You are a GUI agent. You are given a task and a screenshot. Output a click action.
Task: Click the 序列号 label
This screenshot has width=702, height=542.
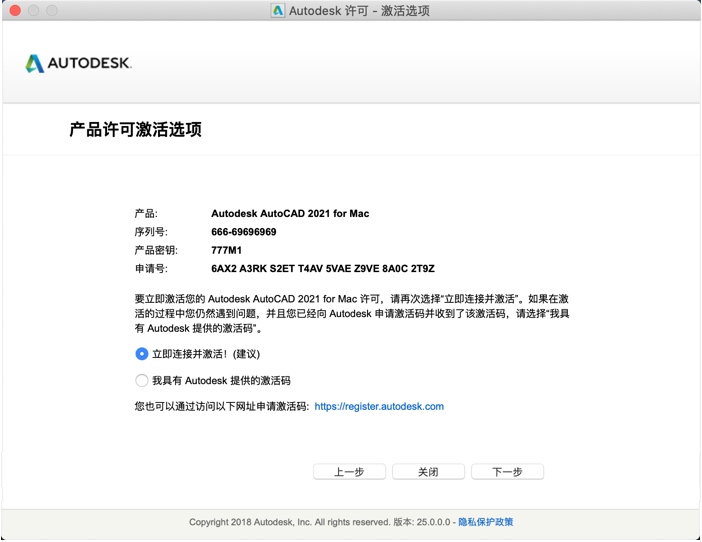[151, 232]
